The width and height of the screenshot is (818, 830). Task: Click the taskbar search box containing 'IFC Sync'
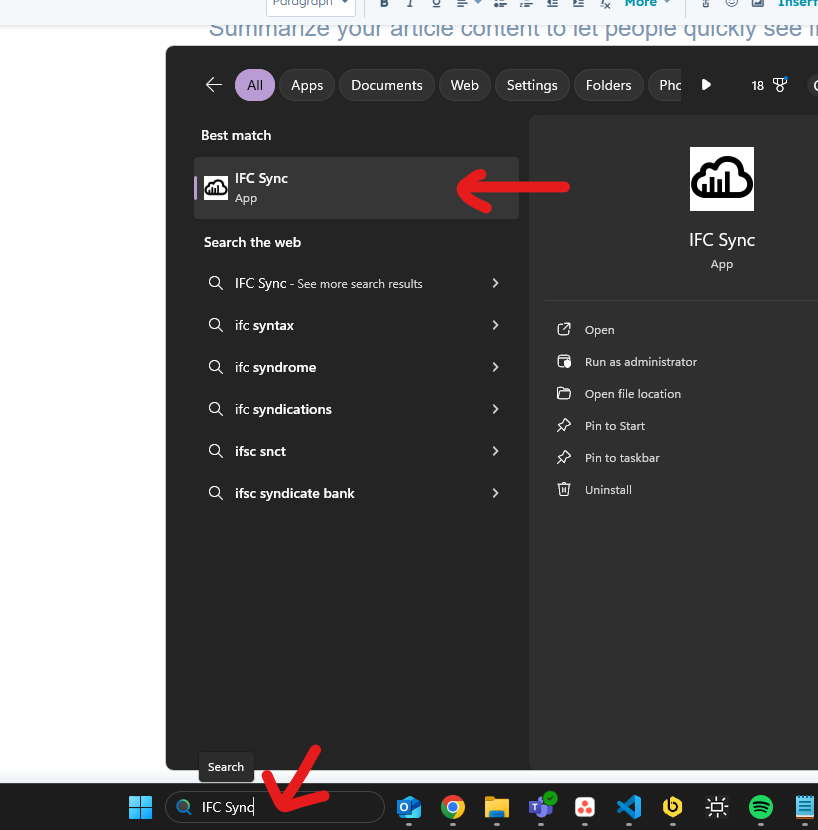pyautogui.click(x=275, y=807)
